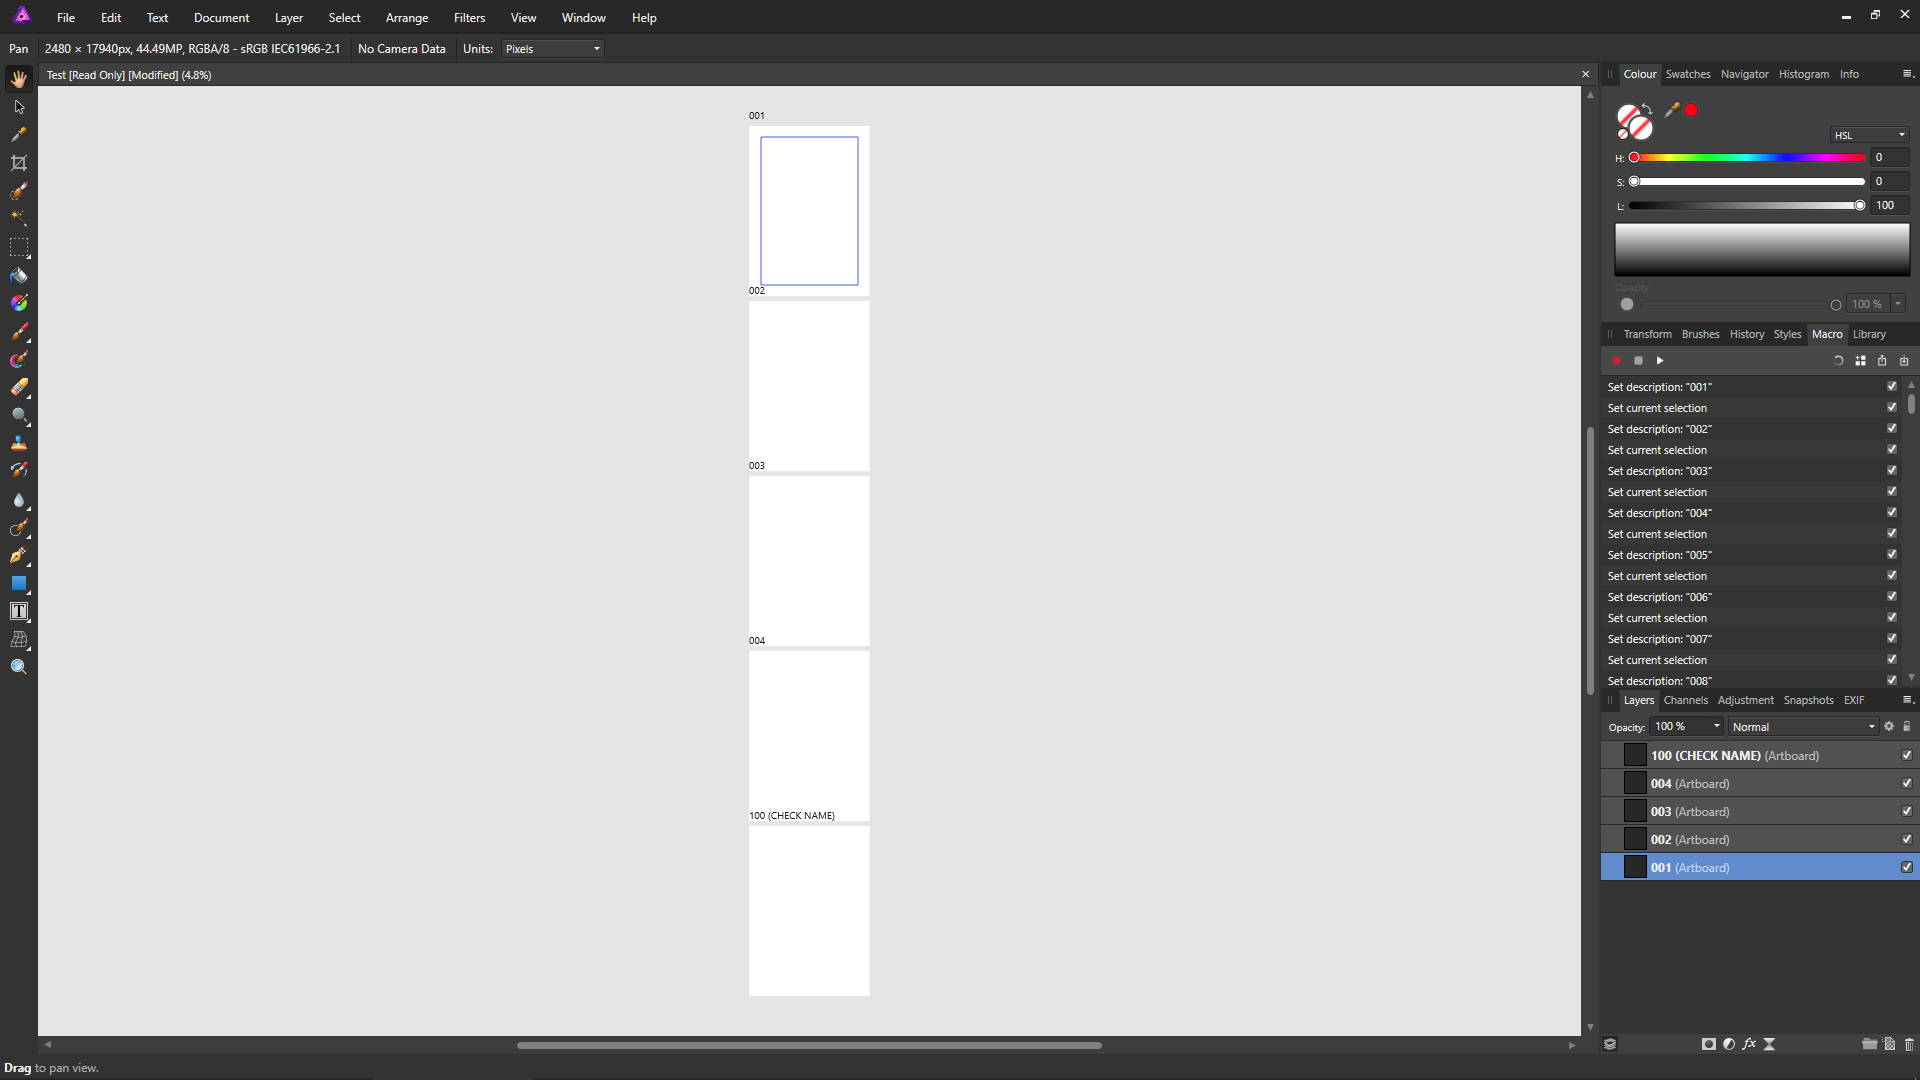Hide the 100 (CHECK NAME) artboard layer
1920x1080 pixels.
click(x=1907, y=756)
